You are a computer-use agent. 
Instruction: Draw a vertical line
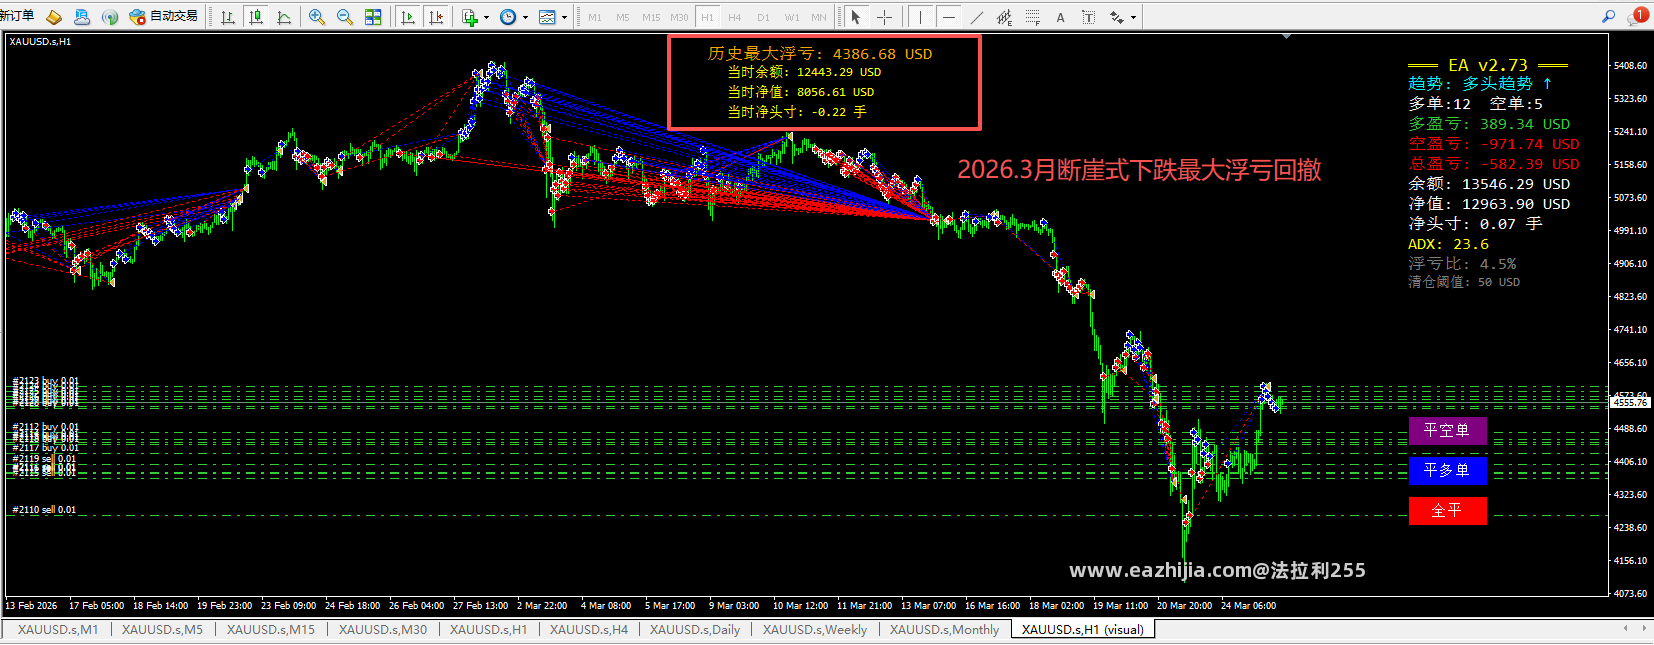[x=920, y=17]
